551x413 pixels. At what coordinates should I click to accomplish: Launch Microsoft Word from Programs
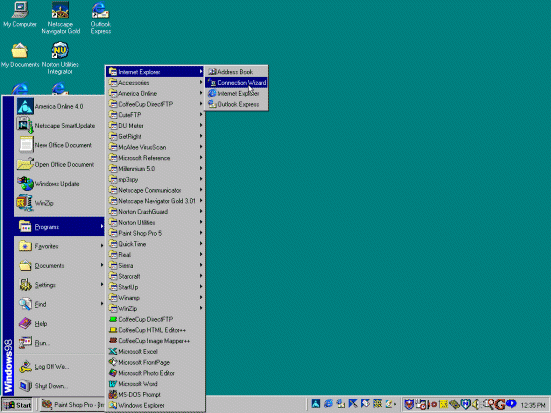[x=155, y=384]
